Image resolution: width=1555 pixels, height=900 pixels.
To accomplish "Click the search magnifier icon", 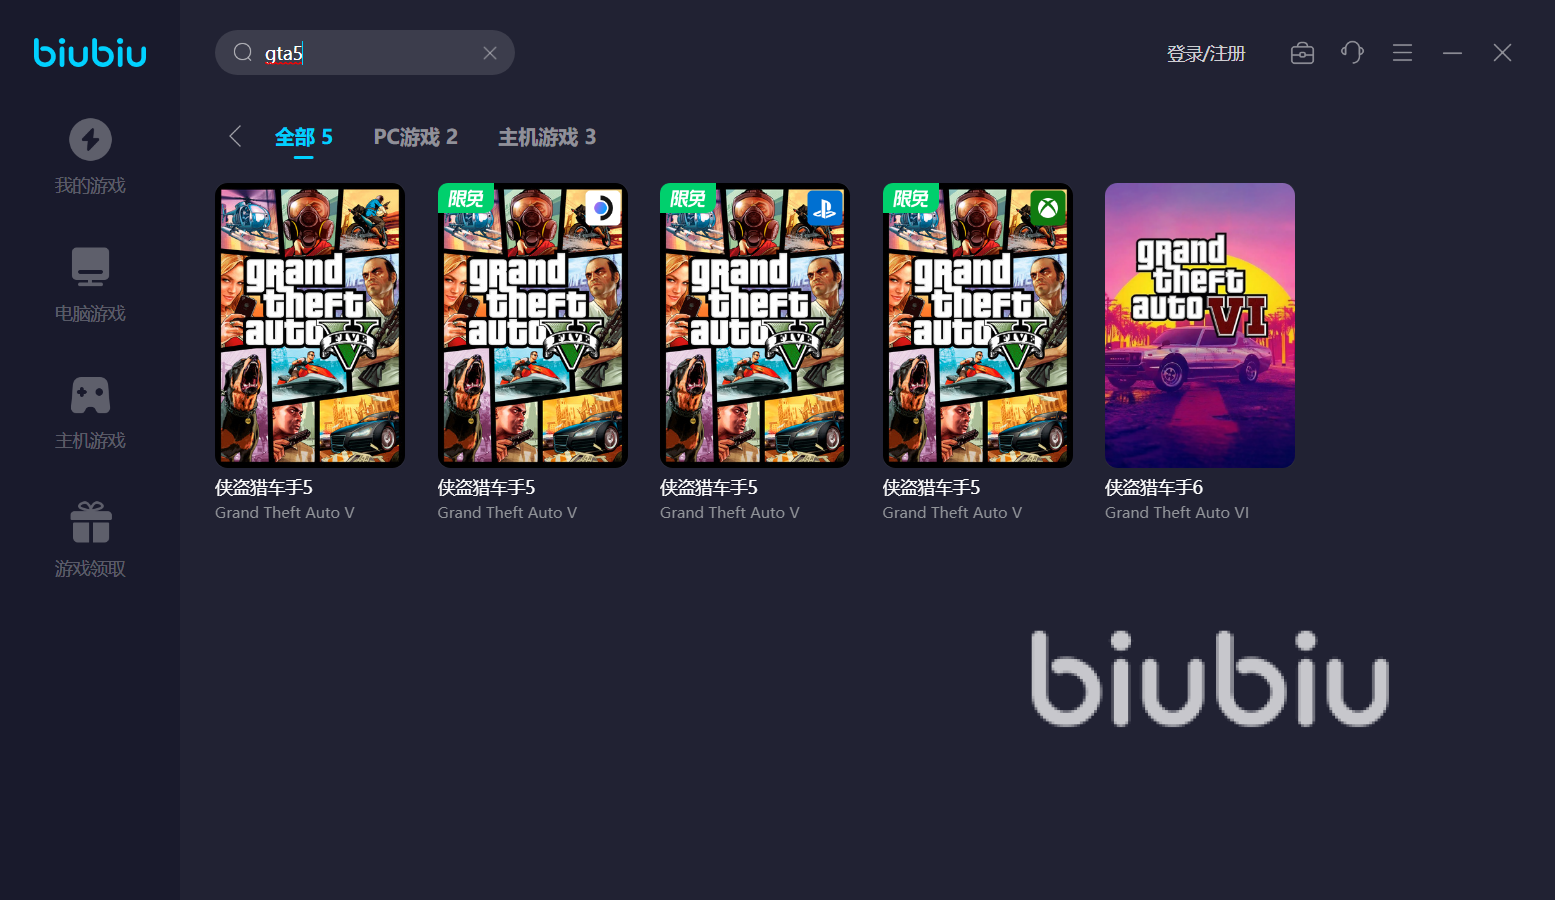I will tap(243, 53).
